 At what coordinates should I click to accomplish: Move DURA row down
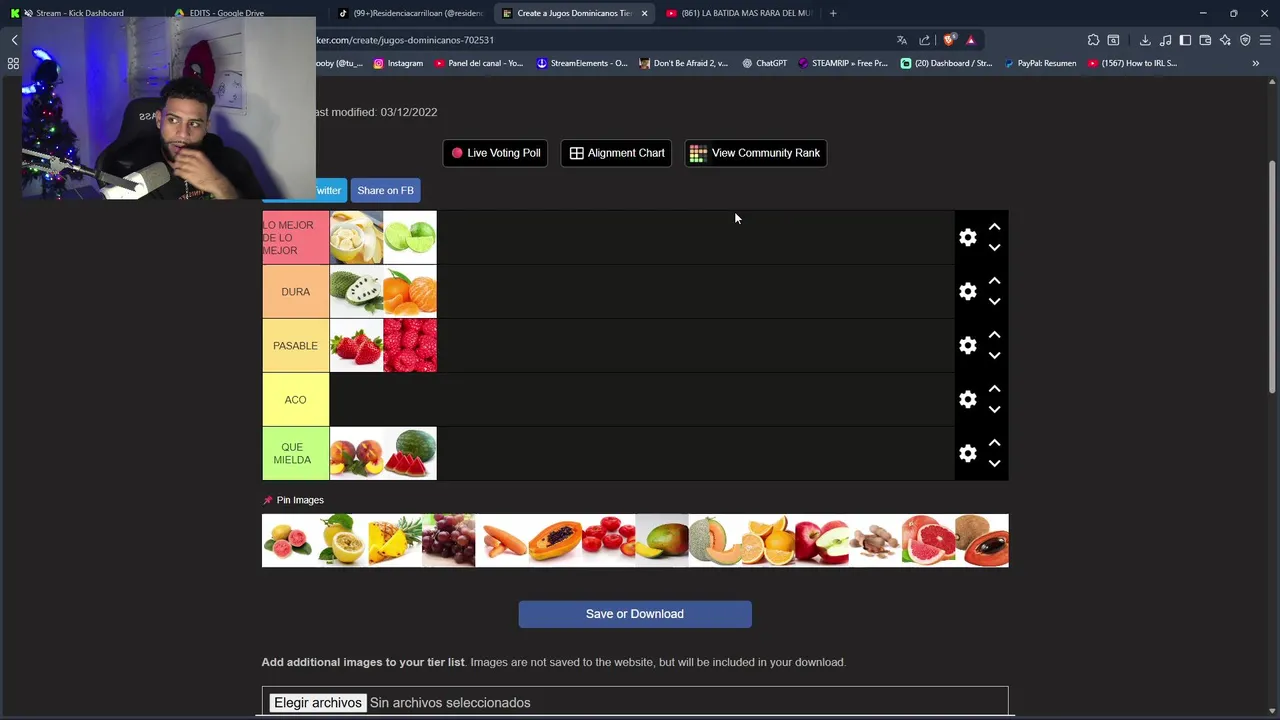(994, 302)
